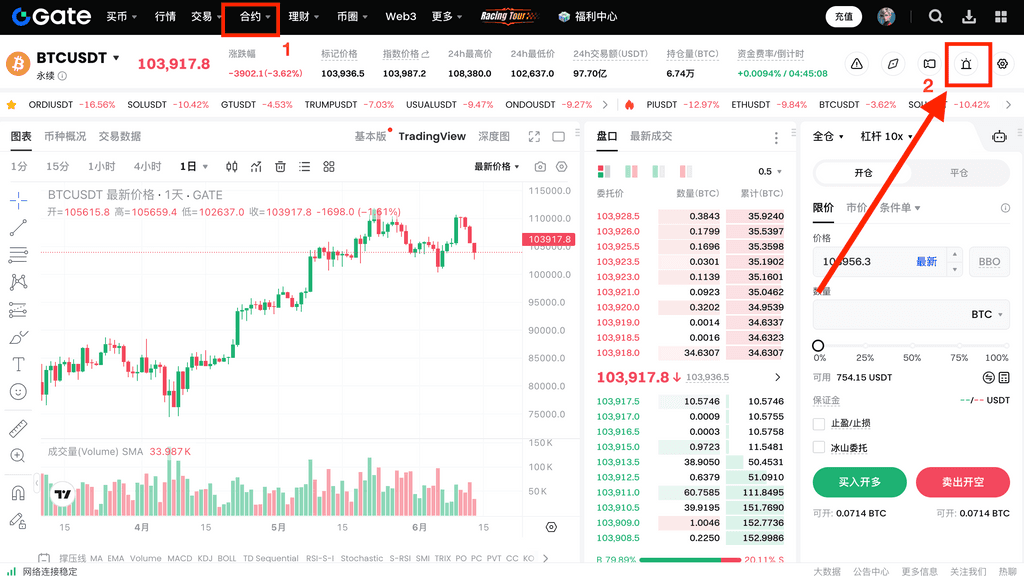This screenshot has height=576, width=1024.
Task: Select the ruler measure tool
Action: pos(18,429)
